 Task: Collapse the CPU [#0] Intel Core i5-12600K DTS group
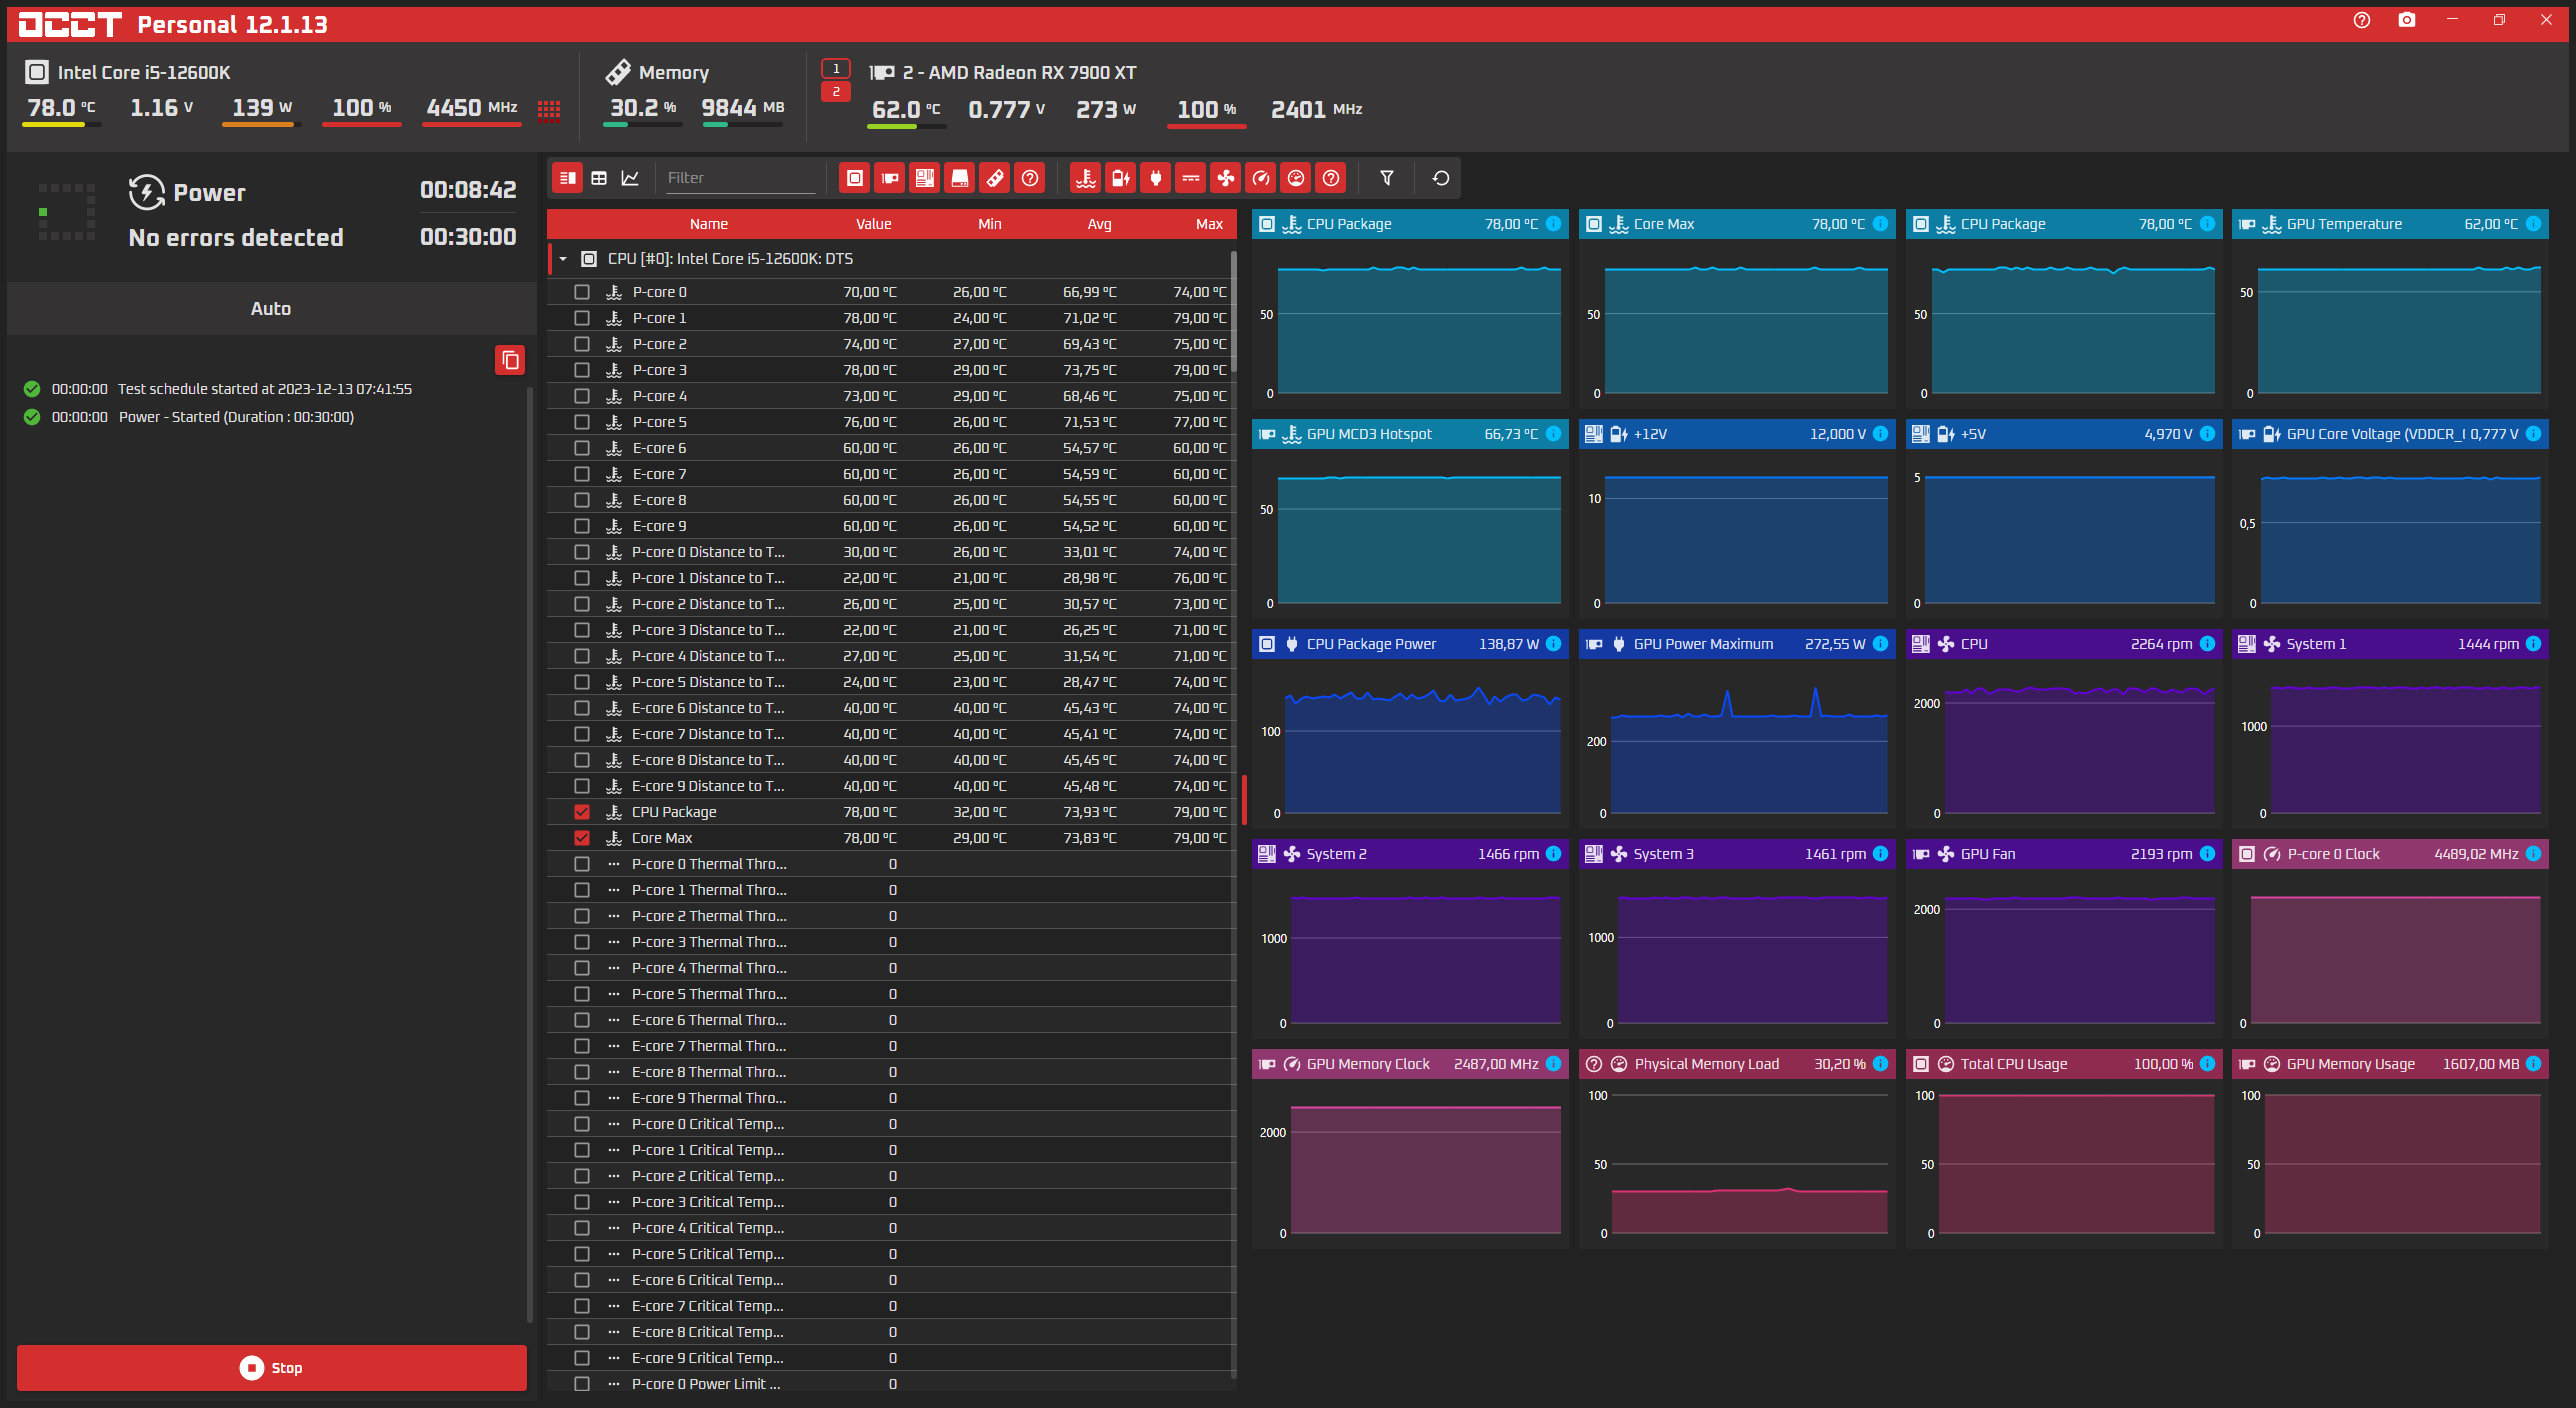point(563,259)
